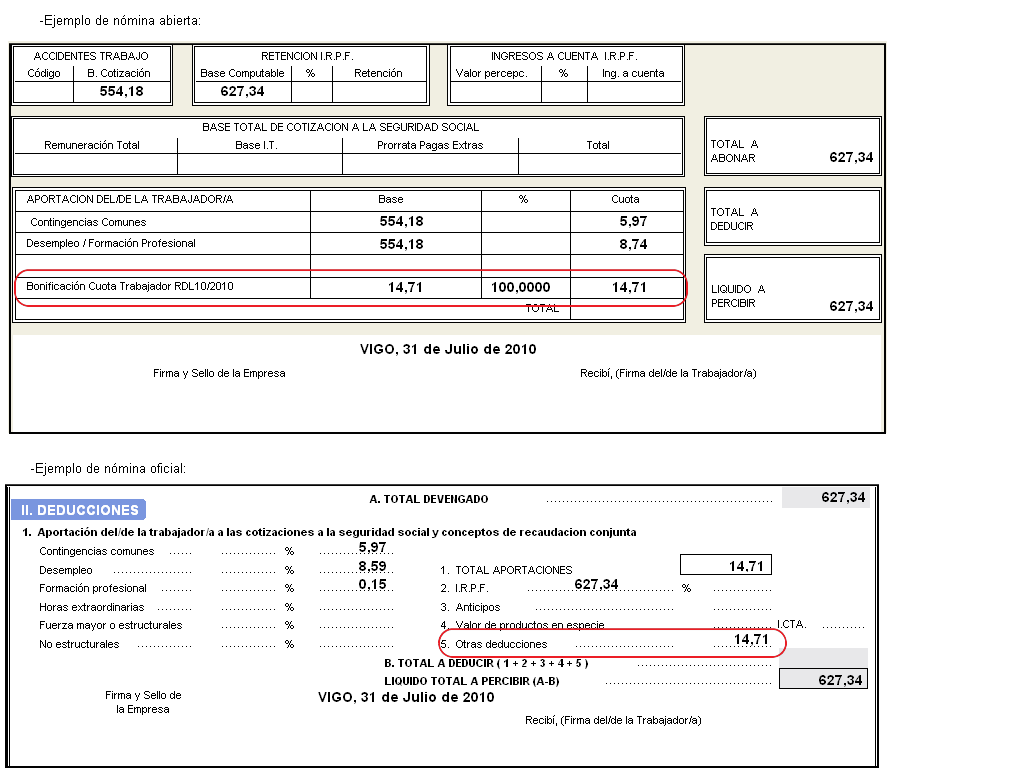Click 'Bonificación Cuota Trabajador RDL10/2010' label
1024x768 pixels.
click(130, 286)
